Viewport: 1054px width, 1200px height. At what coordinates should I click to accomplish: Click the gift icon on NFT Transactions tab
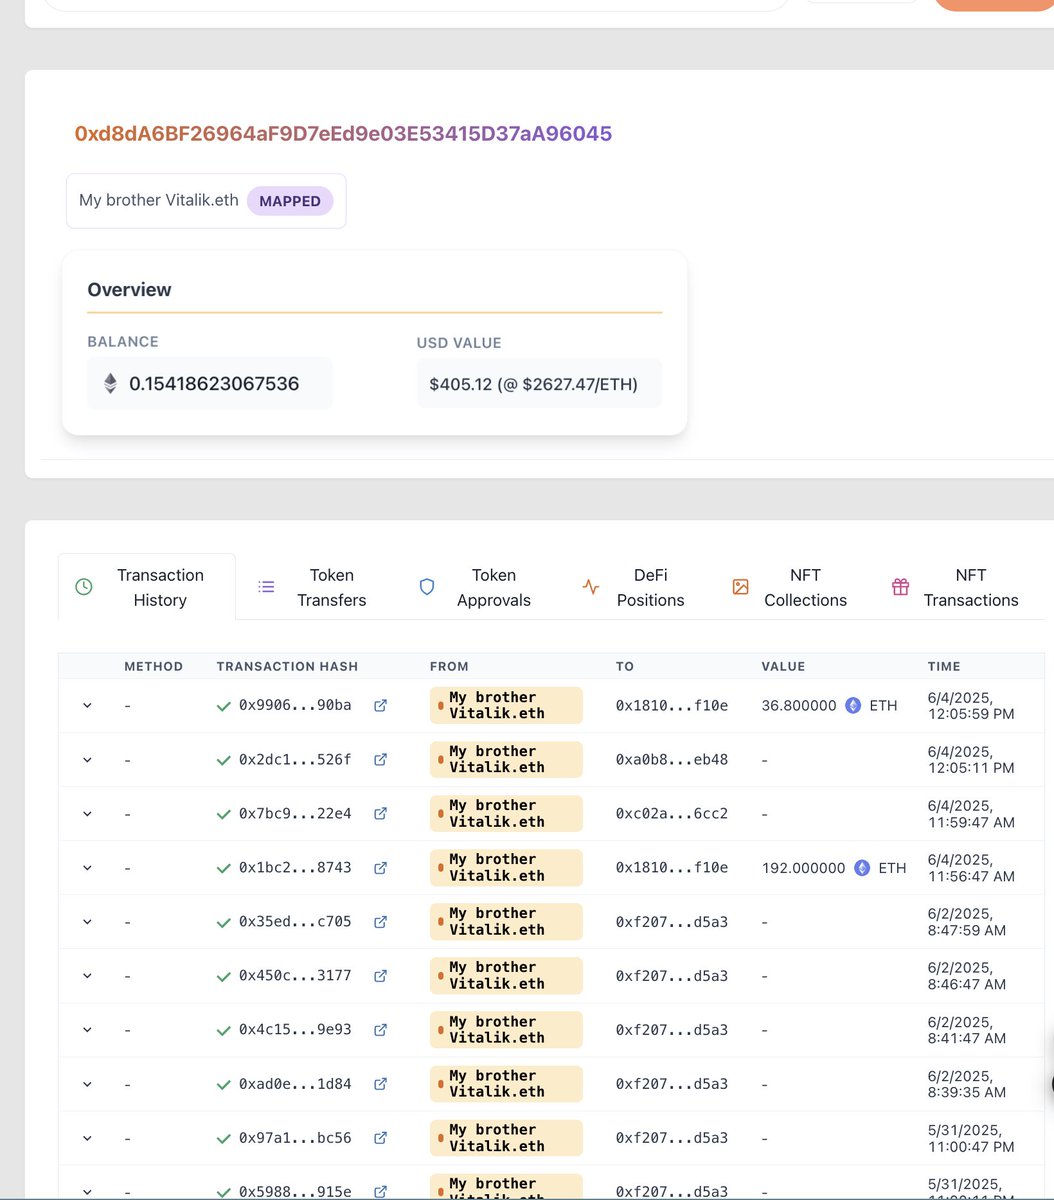tap(900, 587)
